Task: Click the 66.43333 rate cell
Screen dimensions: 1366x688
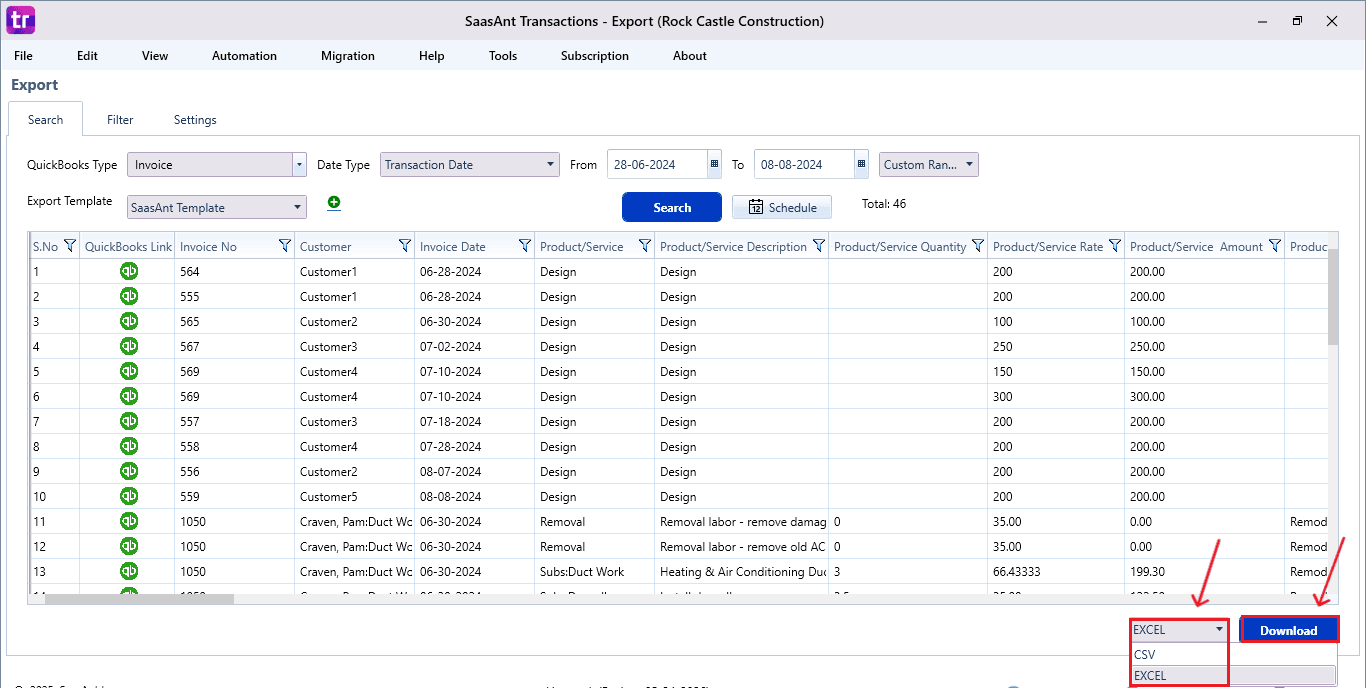Action: pyautogui.click(x=1056, y=572)
